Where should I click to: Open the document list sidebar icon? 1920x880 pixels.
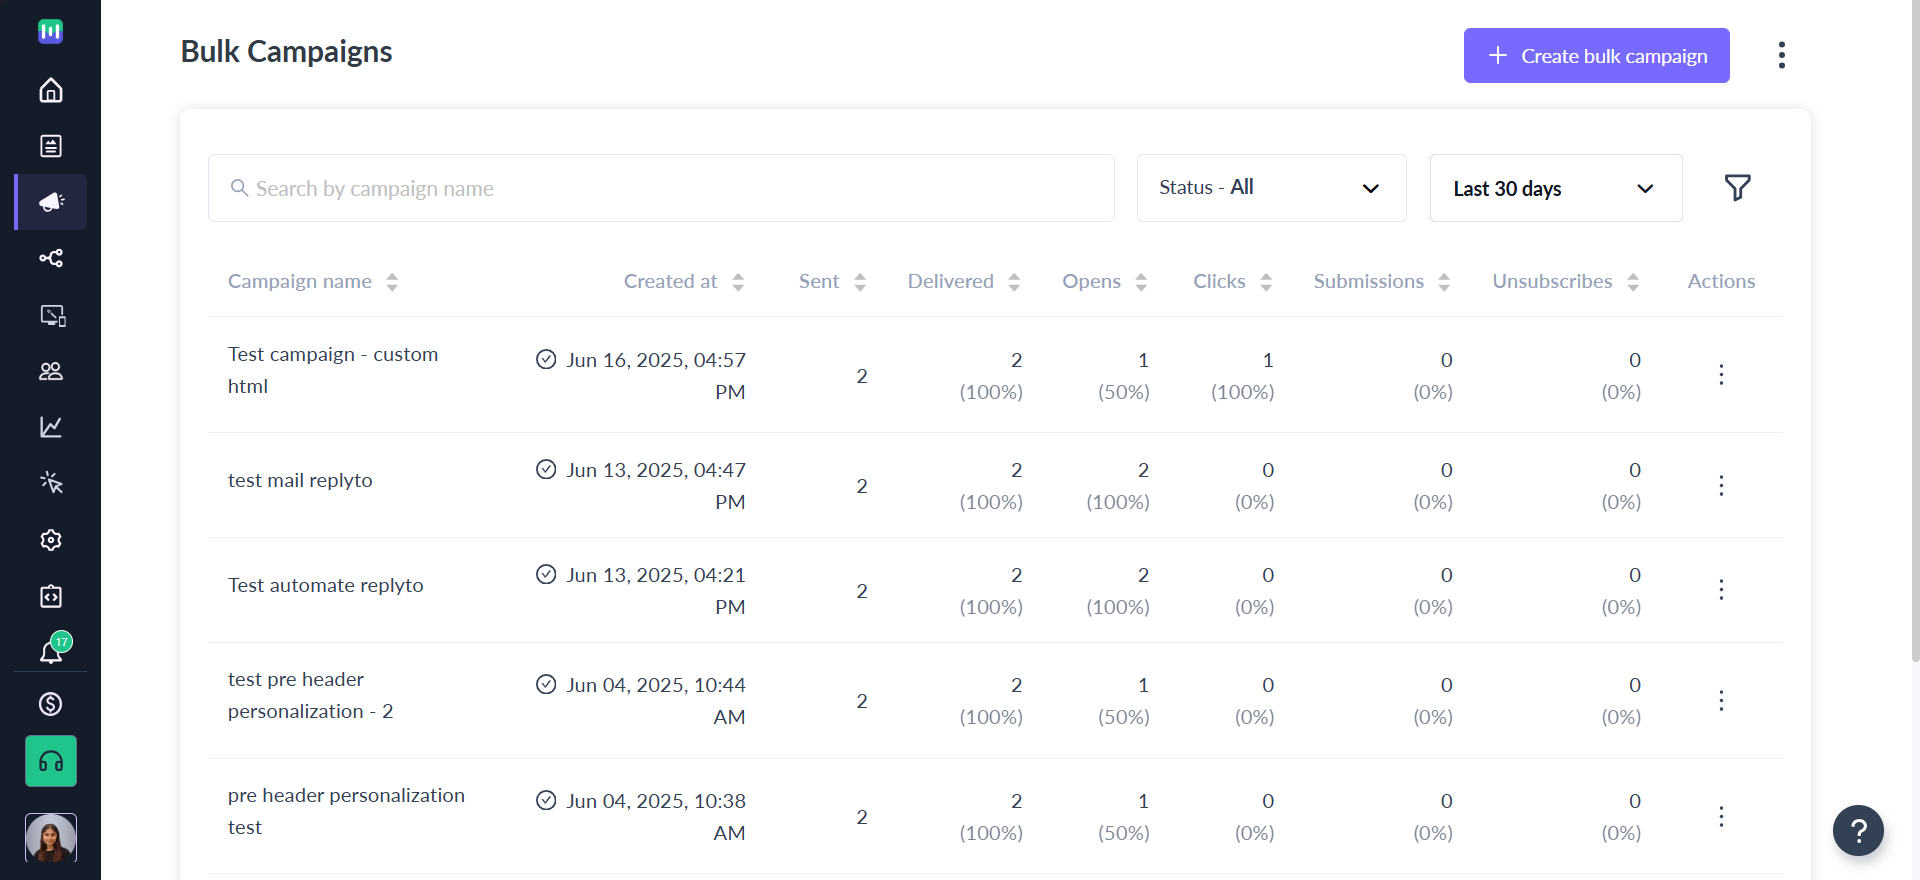[x=51, y=146]
